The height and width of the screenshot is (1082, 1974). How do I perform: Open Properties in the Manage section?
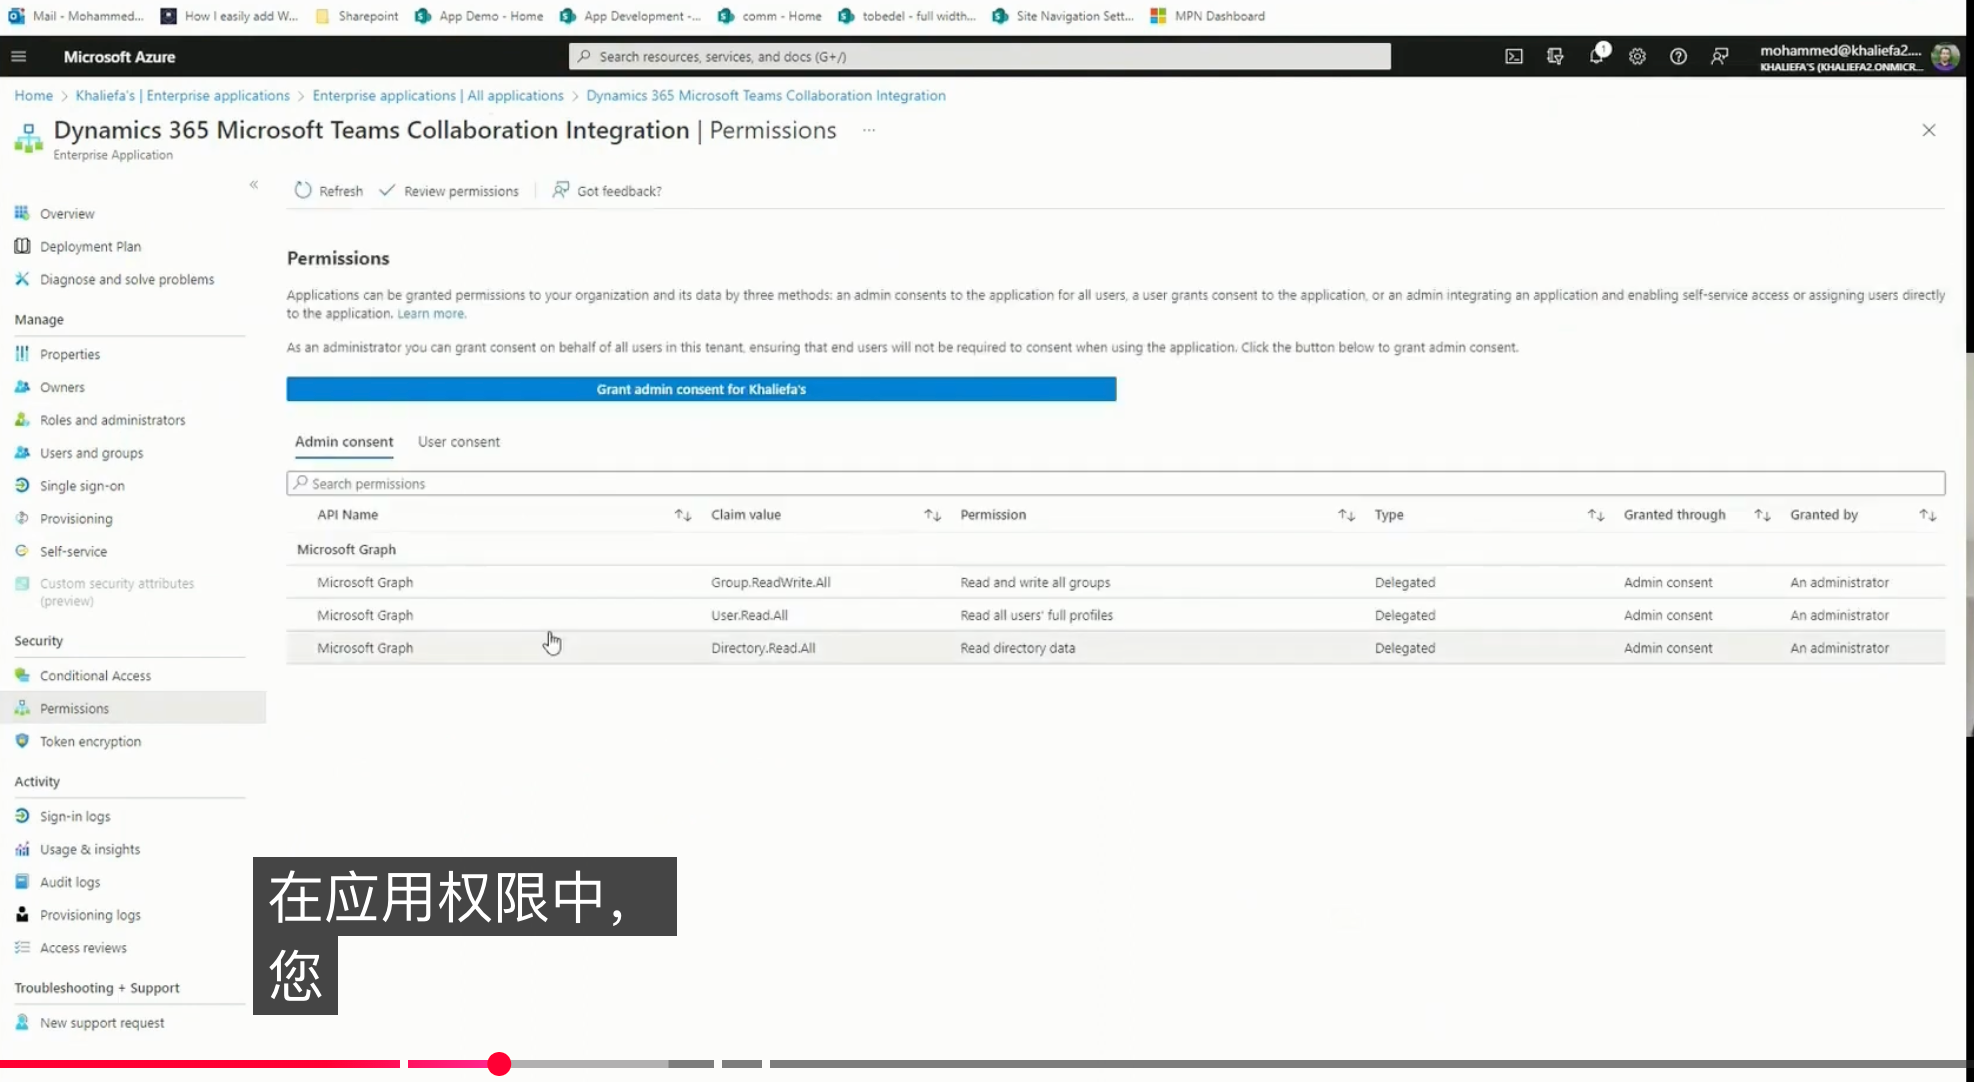click(70, 355)
